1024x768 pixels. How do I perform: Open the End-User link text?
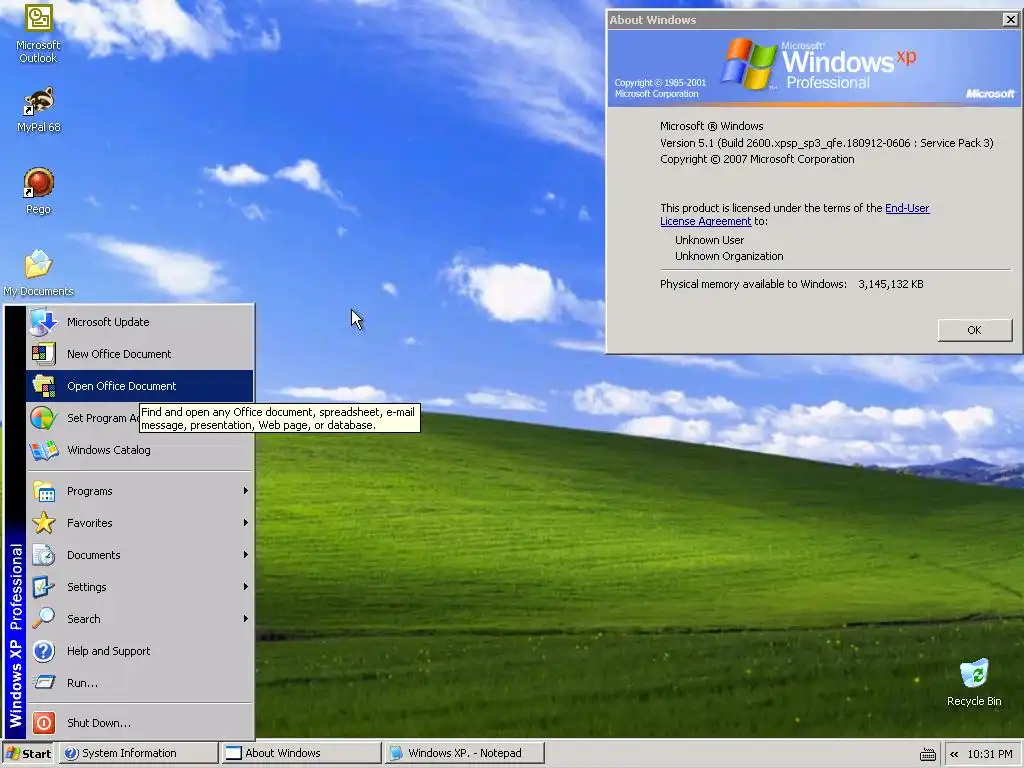pos(906,208)
